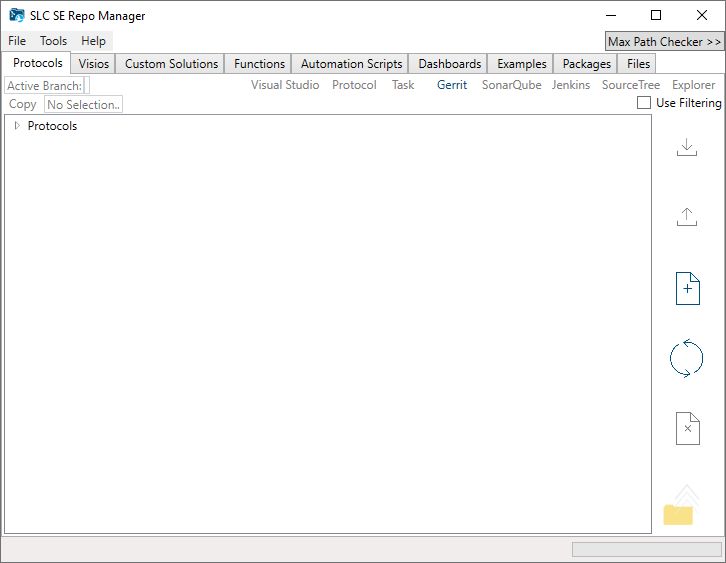Close the Repo Manager window

(701, 15)
